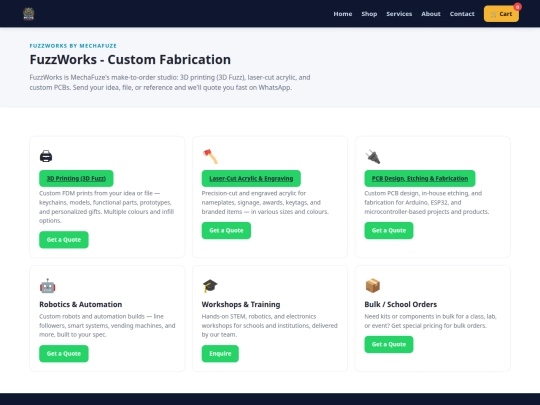Get a Quote for 3D Printing
Viewport: 540px width, 405px height.
[x=64, y=240]
